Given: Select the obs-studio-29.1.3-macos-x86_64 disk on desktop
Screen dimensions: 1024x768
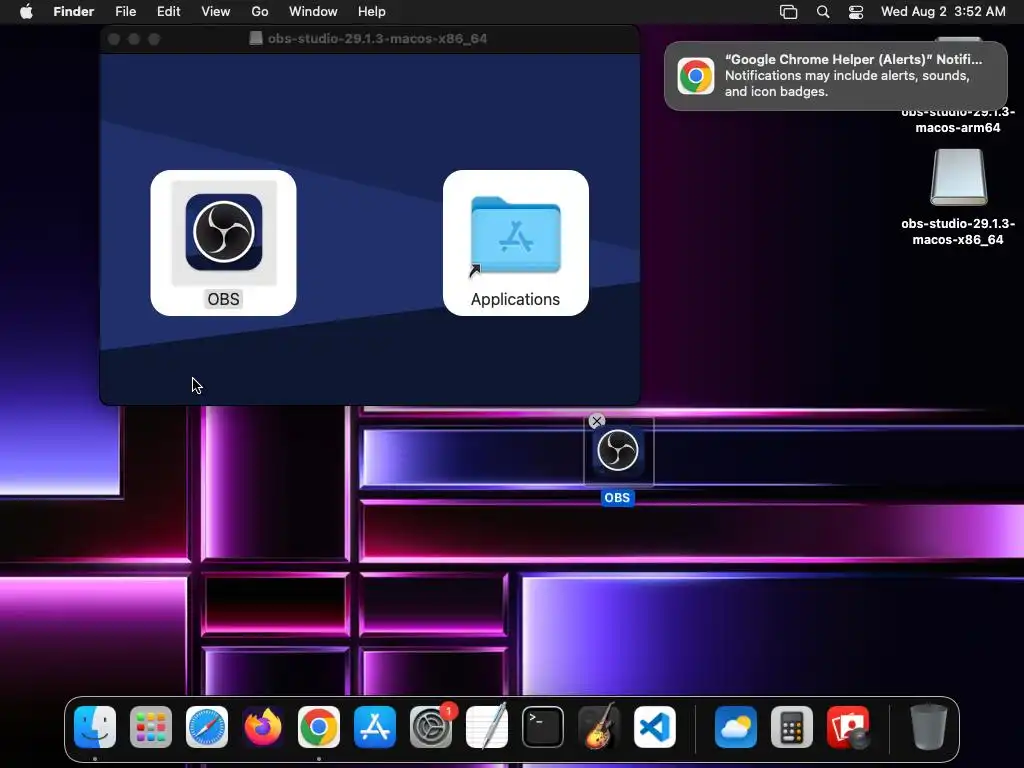Looking at the screenshot, I should click(958, 178).
